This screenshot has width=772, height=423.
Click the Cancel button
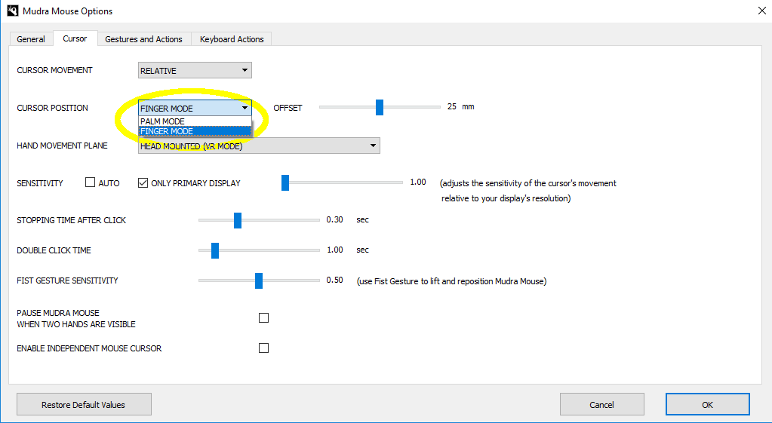coord(602,404)
